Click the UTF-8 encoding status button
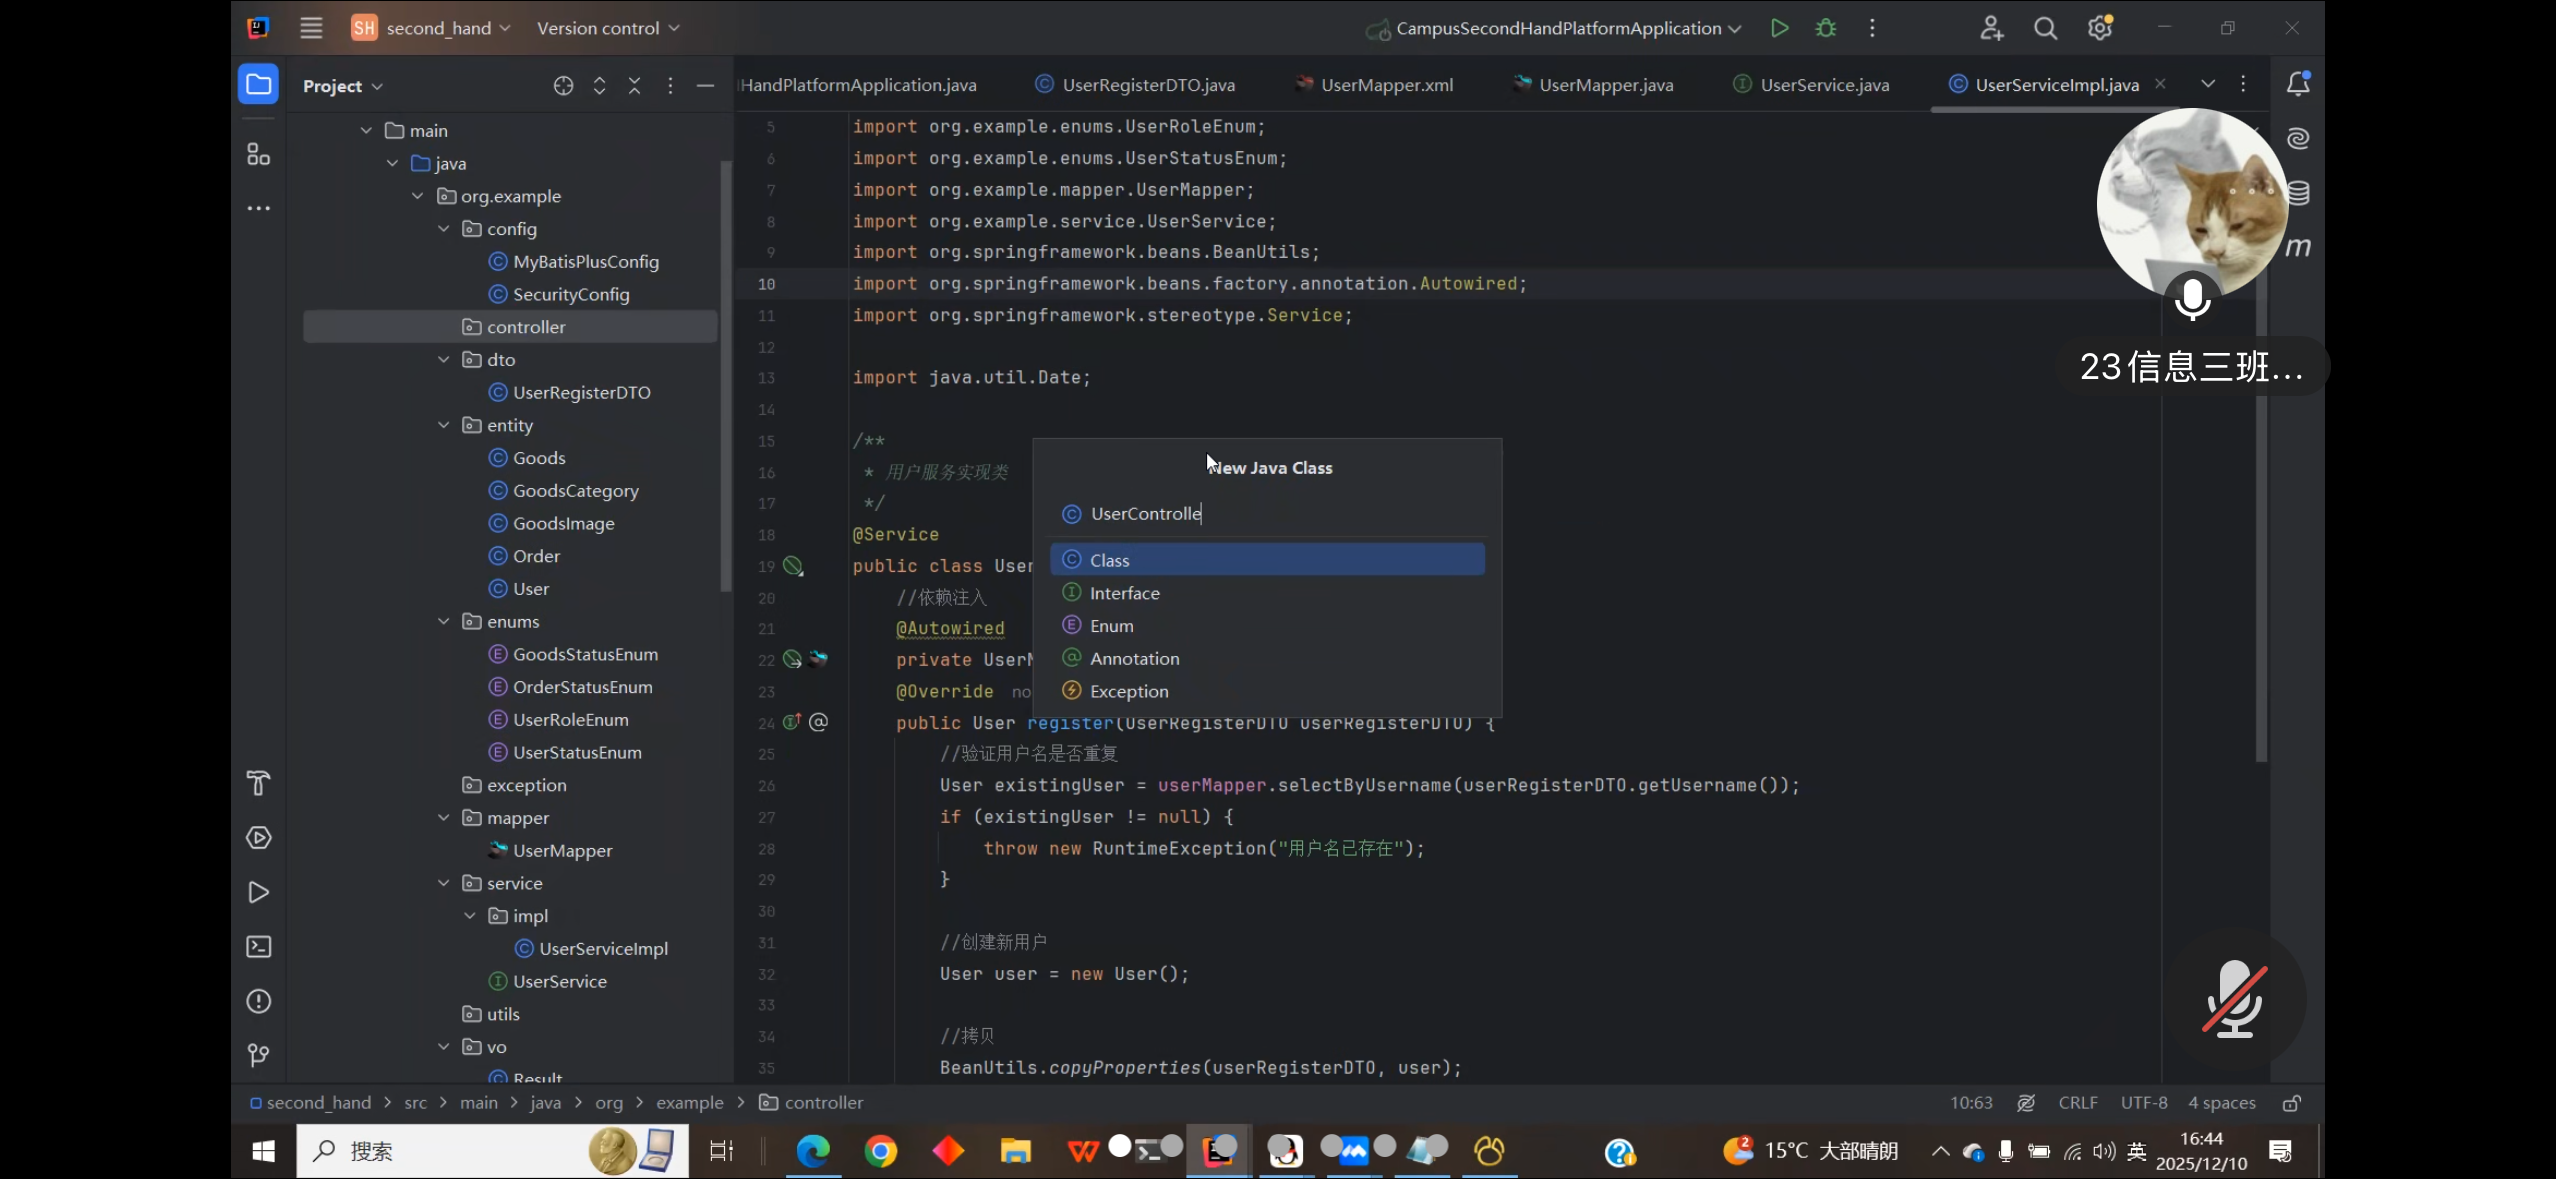This screenshot has width=2556, height=1179. click(2144, 1103)
